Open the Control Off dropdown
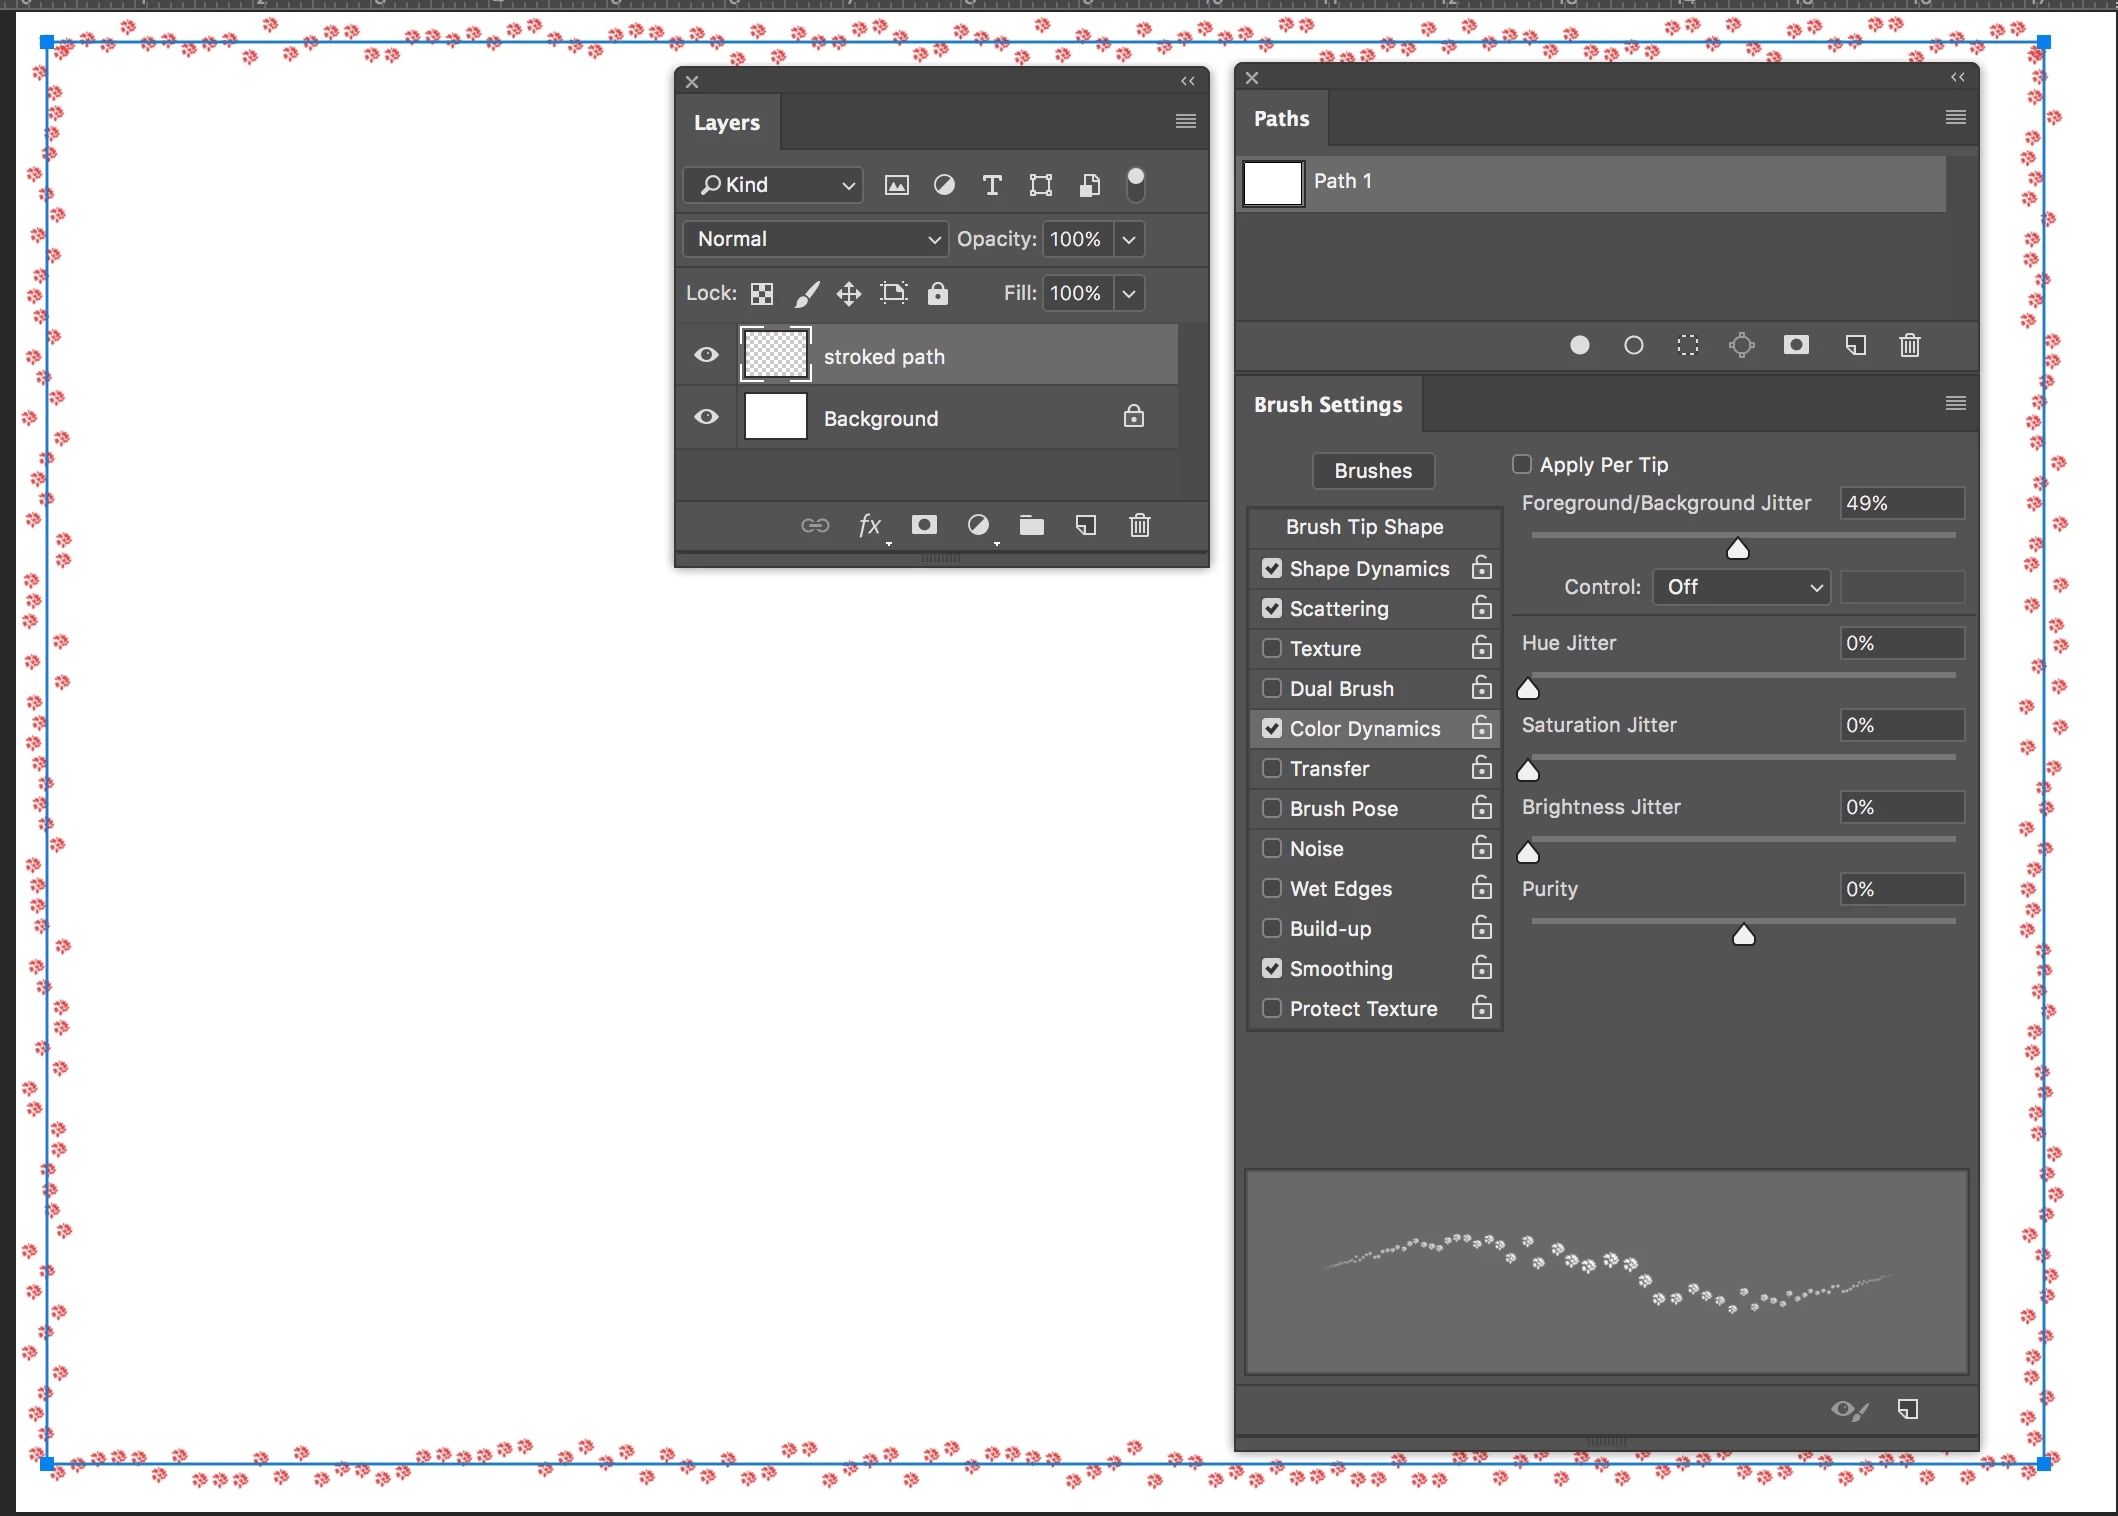Viewport: 2118px width, 1516px height. [x=1741, y=587]
